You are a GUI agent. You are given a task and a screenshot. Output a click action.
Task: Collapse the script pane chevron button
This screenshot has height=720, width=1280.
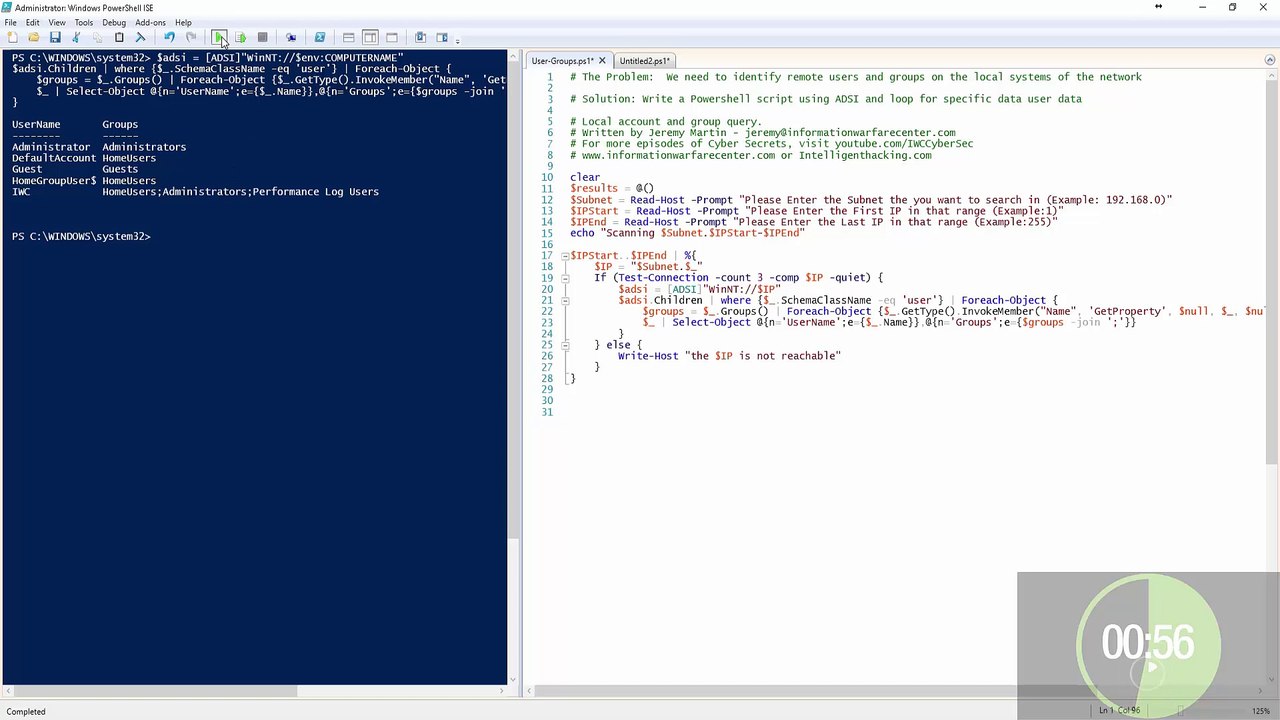coord(1270,61)
